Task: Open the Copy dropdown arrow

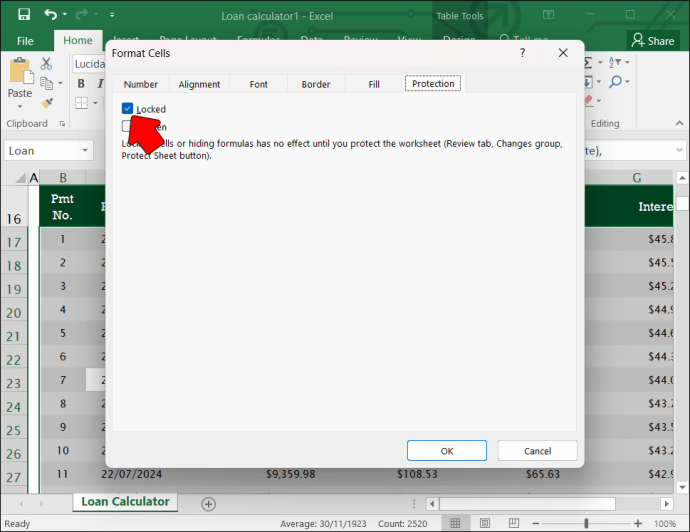Action: pyautogui.click(x=61, y=83)
